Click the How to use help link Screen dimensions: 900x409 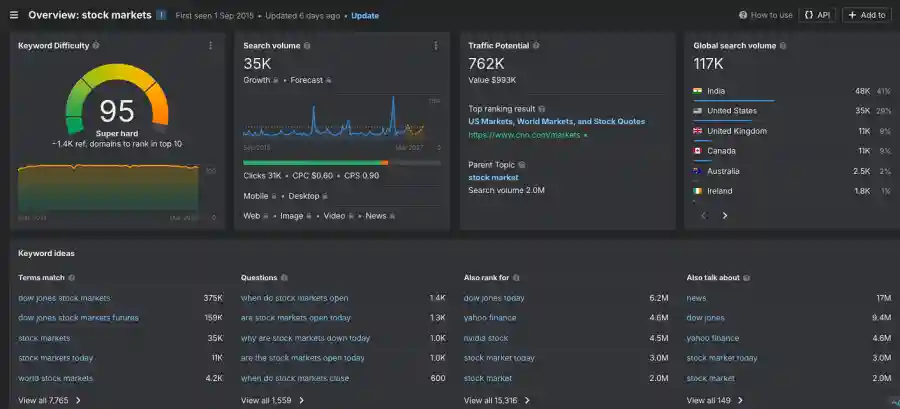[x=765, y=15]
